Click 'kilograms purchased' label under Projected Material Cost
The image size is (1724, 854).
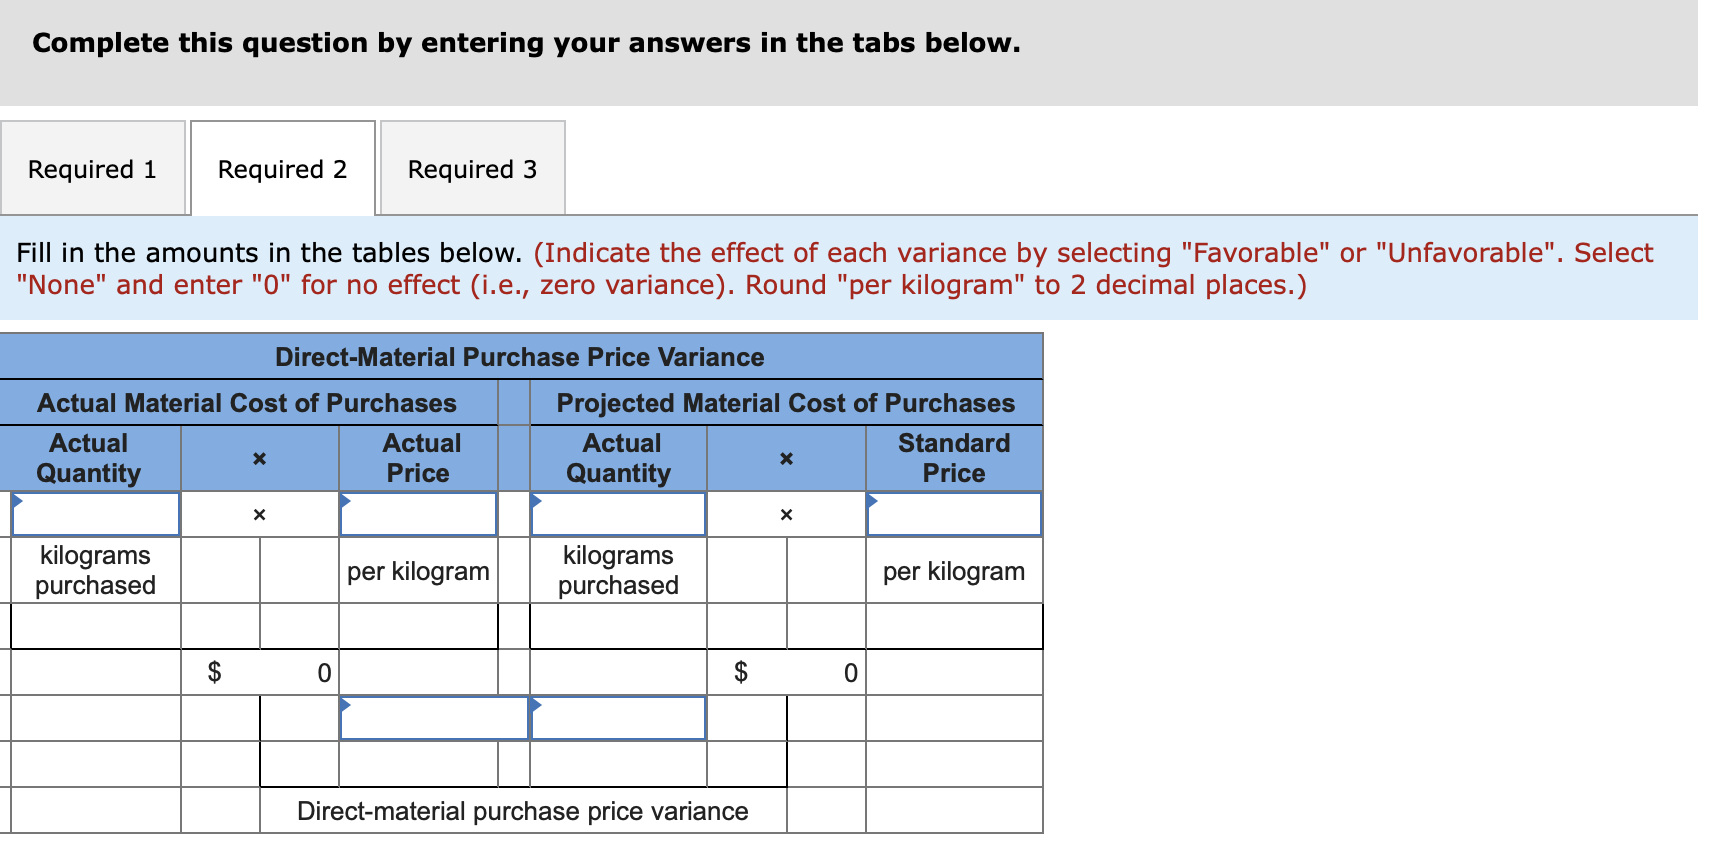pos(618,570)
